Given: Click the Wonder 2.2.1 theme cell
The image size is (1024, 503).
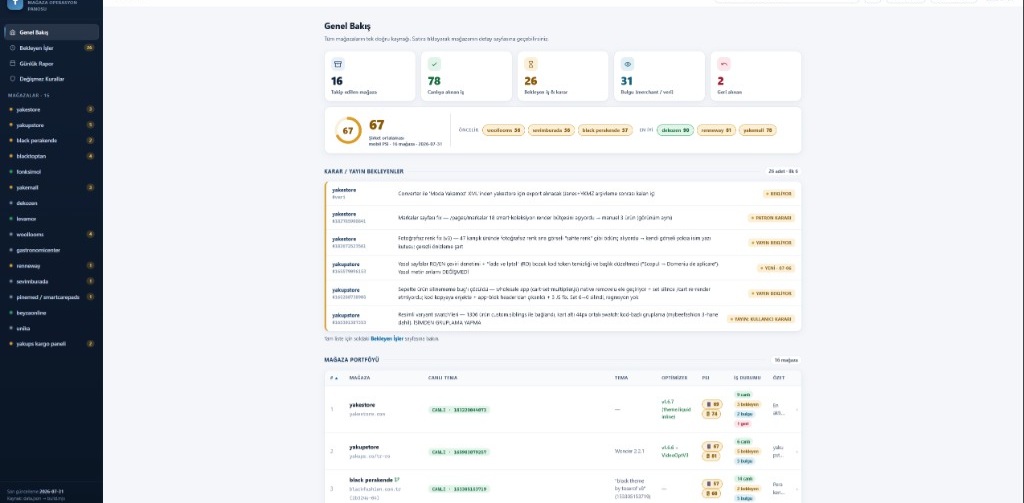Looking at the screenshot, I should coord(630,451).
